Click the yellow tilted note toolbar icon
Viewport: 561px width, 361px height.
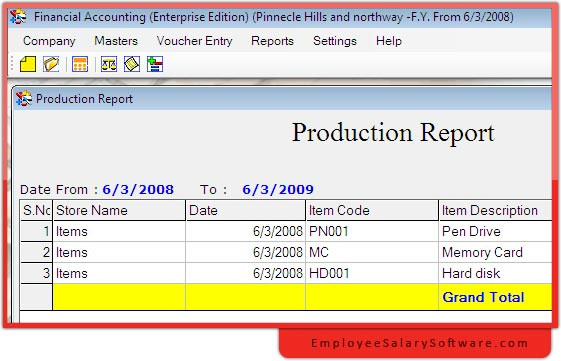pos(132,64)
